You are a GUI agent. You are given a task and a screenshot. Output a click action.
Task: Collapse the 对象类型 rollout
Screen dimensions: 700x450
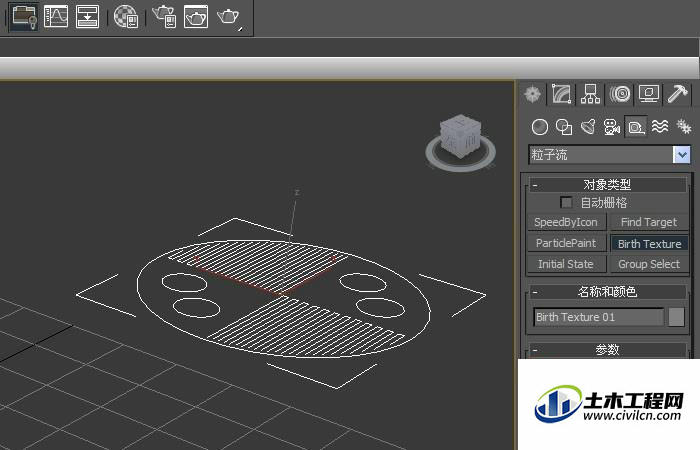click(608, 184)
